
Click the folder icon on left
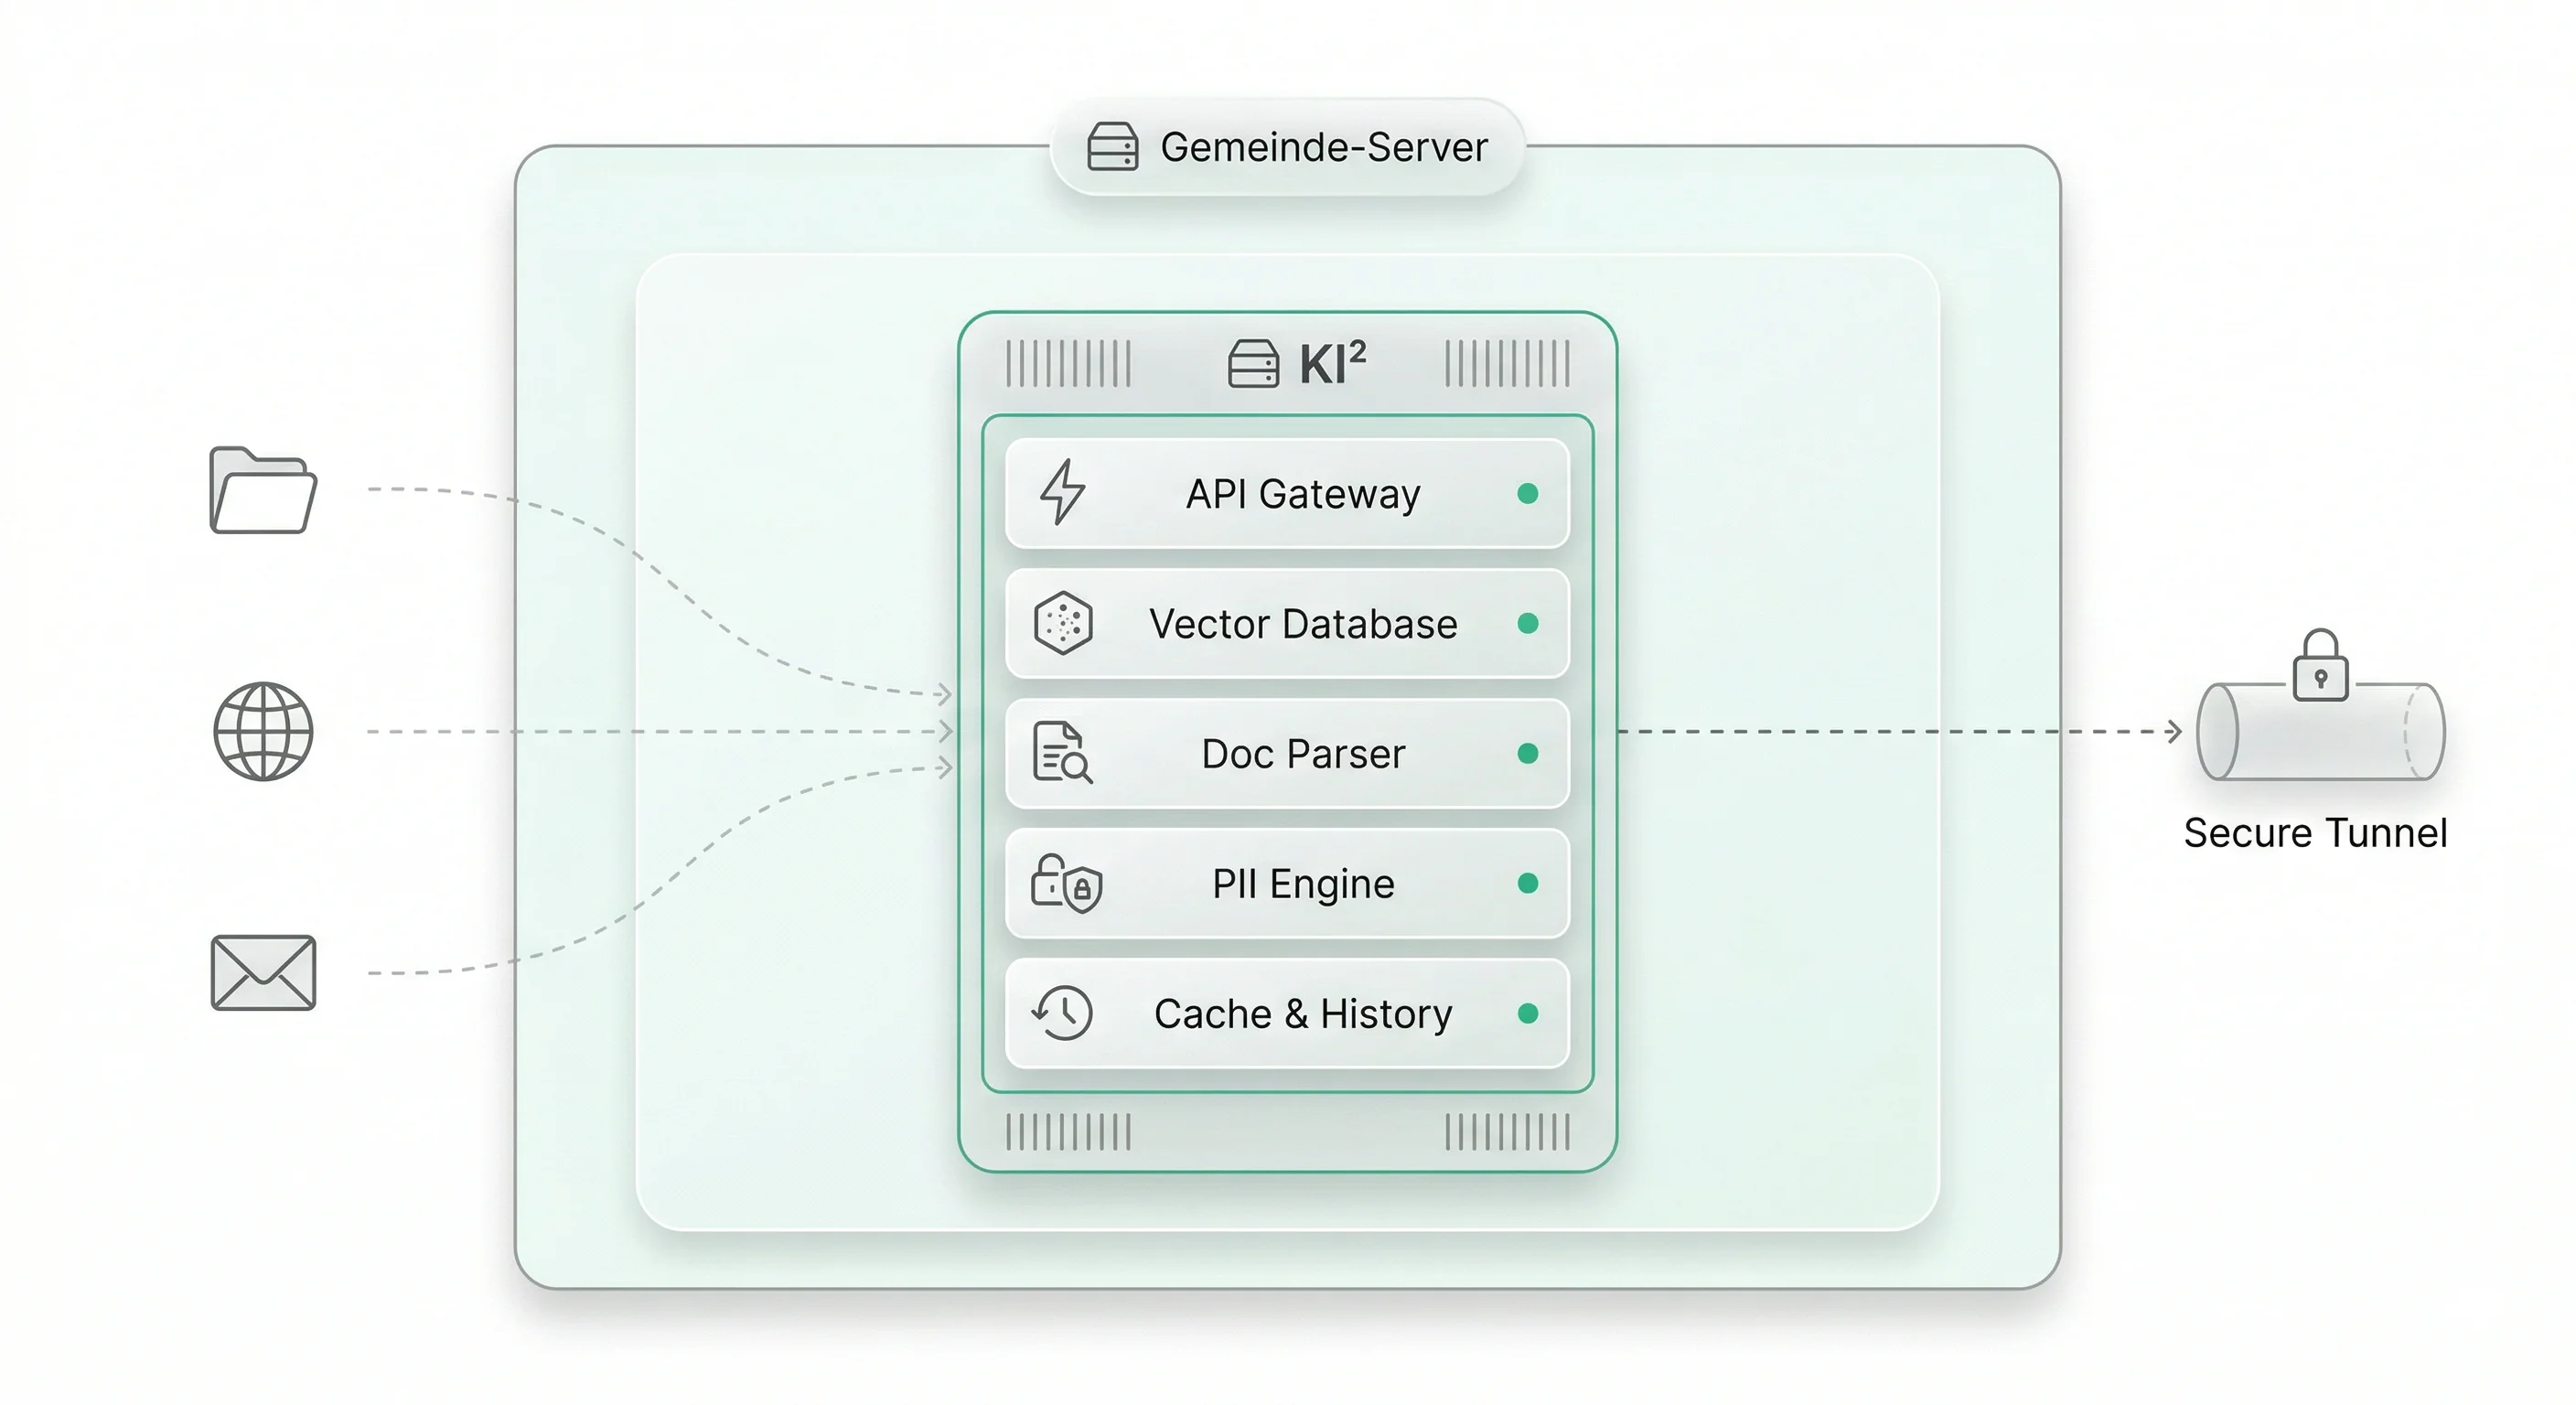(x=263, y=490)
